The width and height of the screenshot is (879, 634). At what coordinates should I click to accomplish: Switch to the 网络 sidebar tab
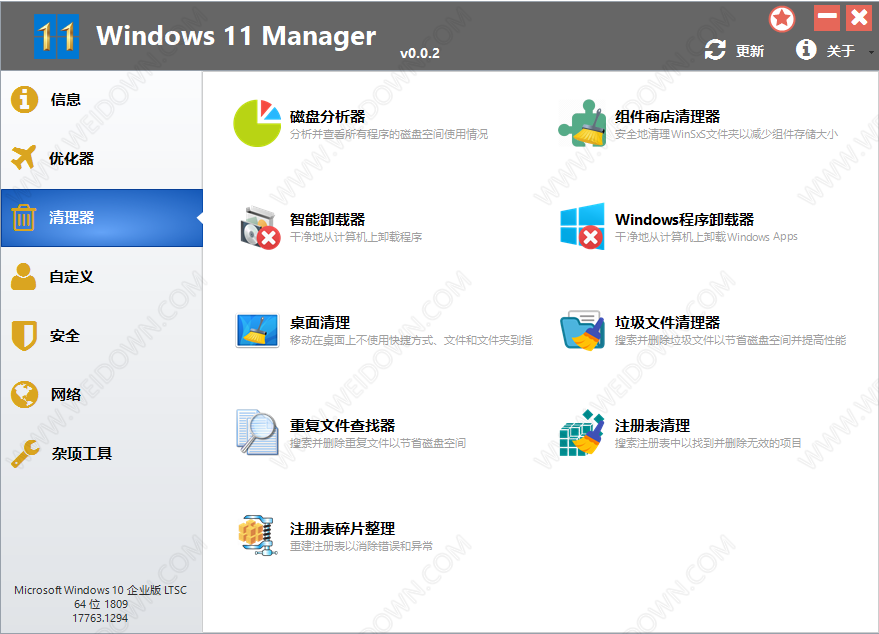coord(65,395)
